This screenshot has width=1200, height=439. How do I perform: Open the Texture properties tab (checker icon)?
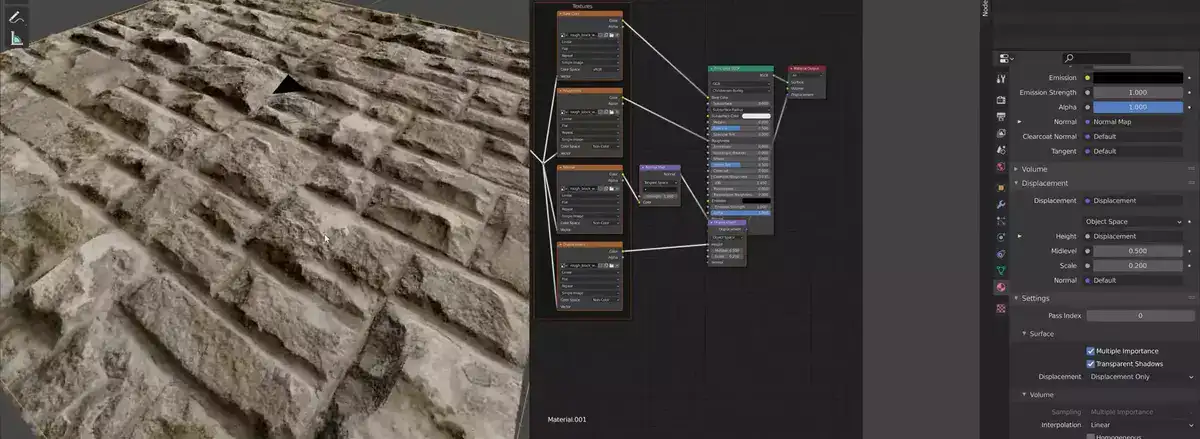(x=1001, y=308)
